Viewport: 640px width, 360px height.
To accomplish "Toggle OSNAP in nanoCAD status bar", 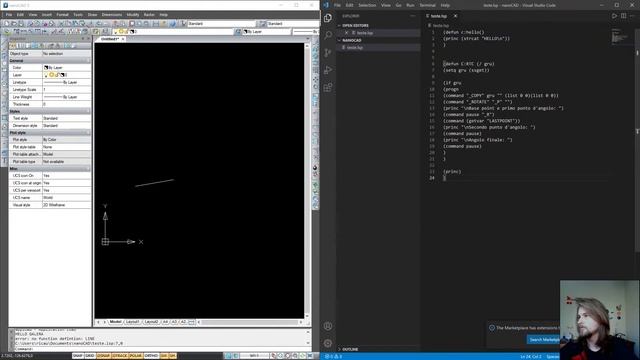I will [103, 356].
